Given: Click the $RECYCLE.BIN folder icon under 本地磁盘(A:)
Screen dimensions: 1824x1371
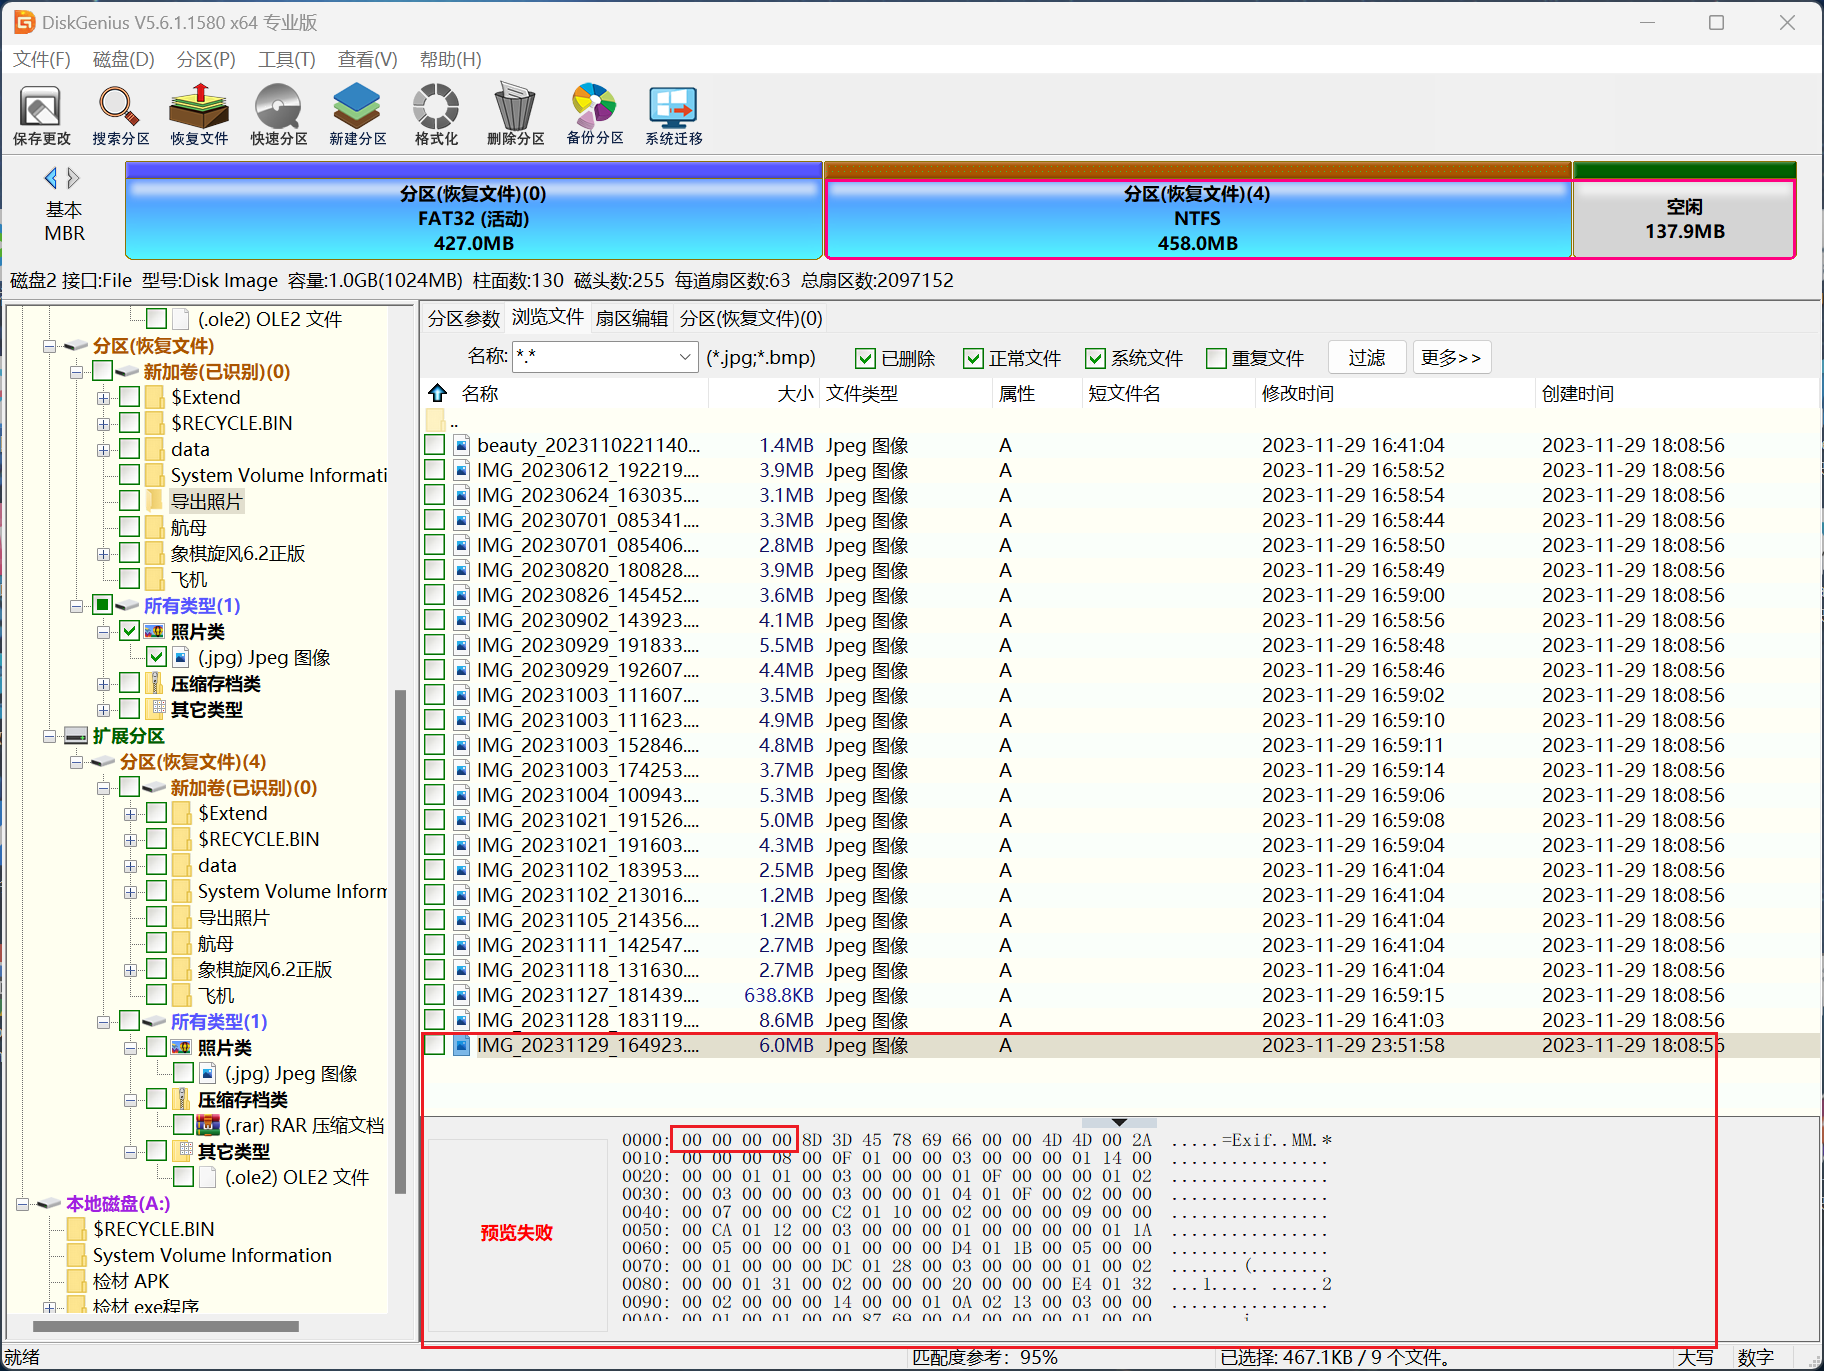Looking at the screenshot, I should pyautogui.click(x=77, y=1229).
